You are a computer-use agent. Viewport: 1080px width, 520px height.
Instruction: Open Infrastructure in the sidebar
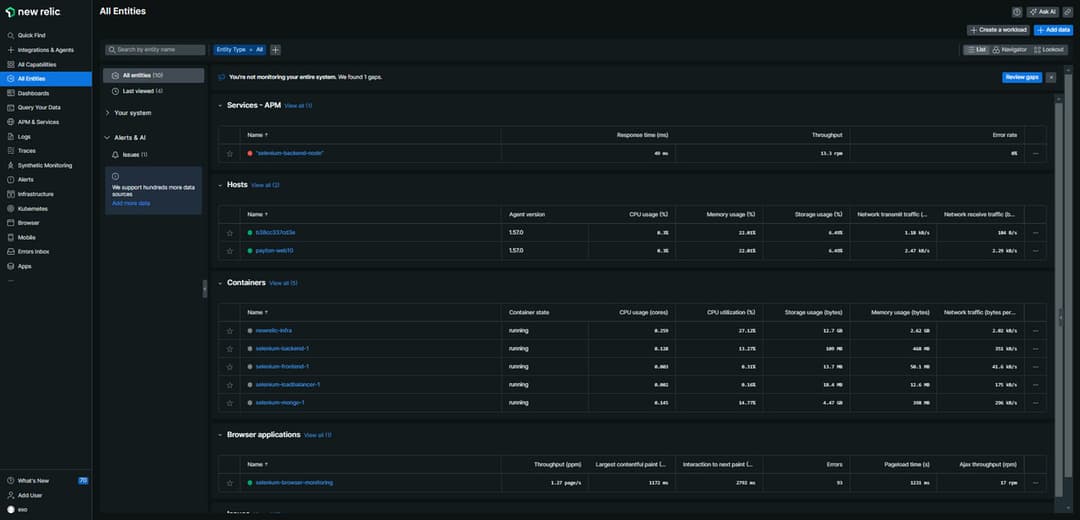(x=45, y=194)
